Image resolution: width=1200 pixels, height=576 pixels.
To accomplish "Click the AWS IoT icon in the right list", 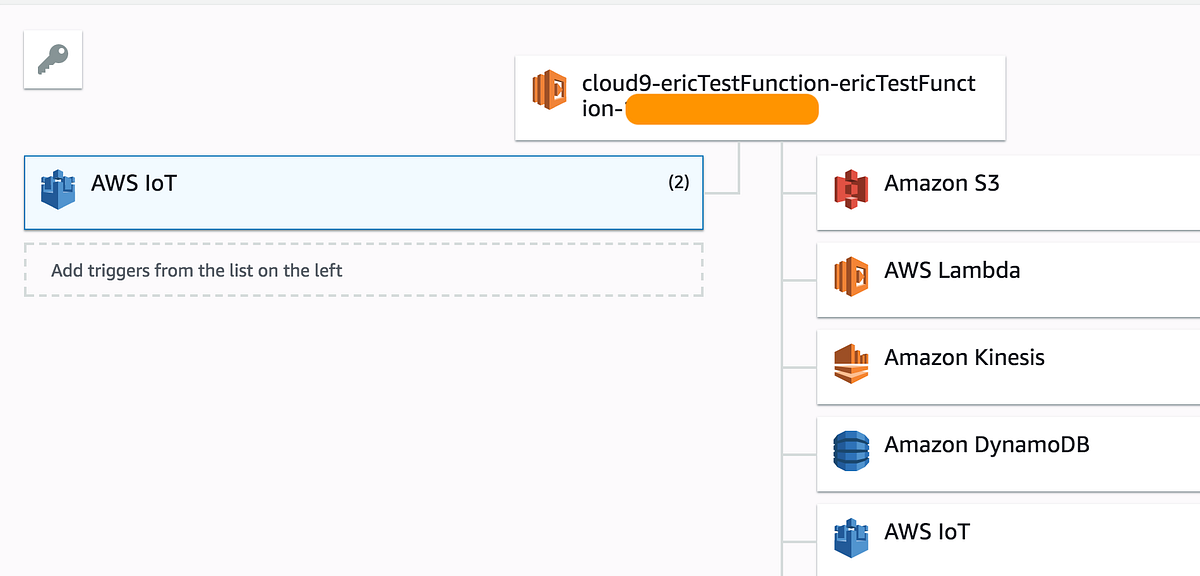I will point(850,531).
